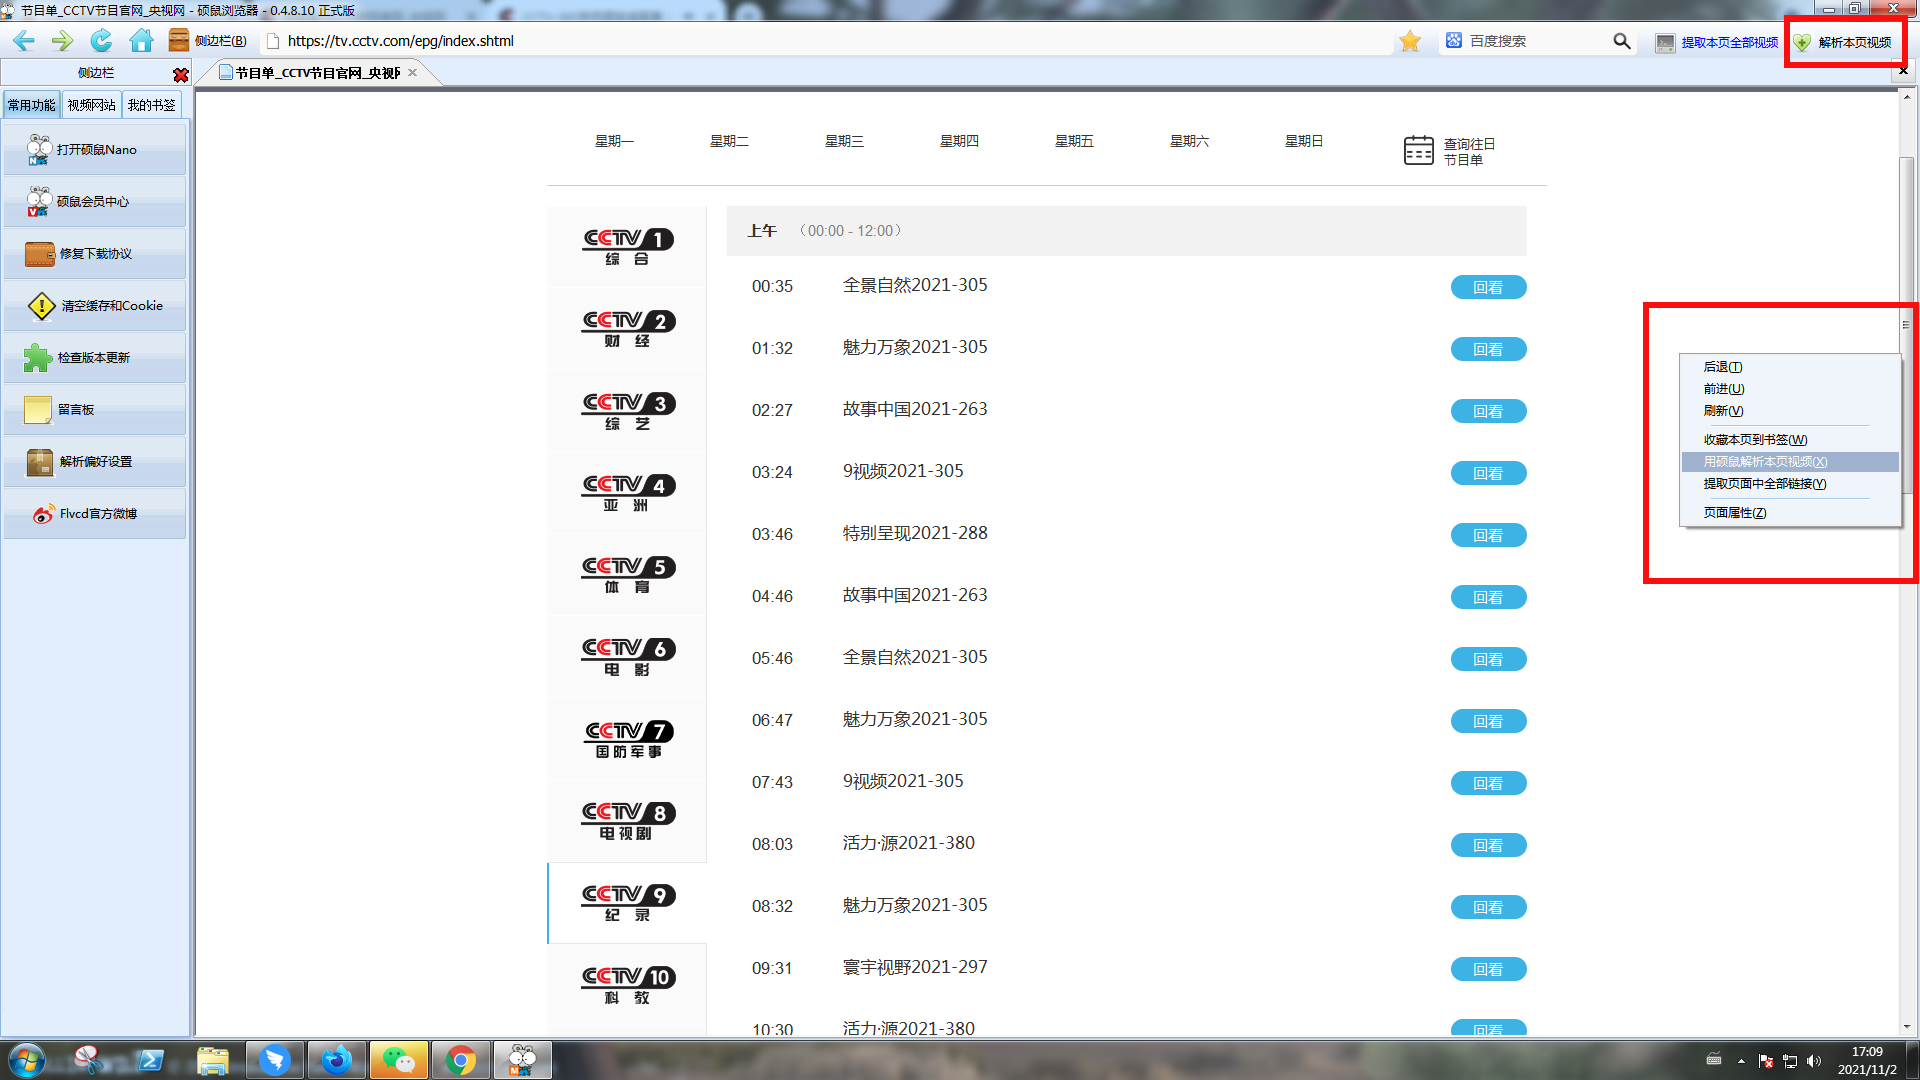Screen dimensions: 1920x1080
Task: Open 留言板 in sidebar
Action: click(94, 410)
